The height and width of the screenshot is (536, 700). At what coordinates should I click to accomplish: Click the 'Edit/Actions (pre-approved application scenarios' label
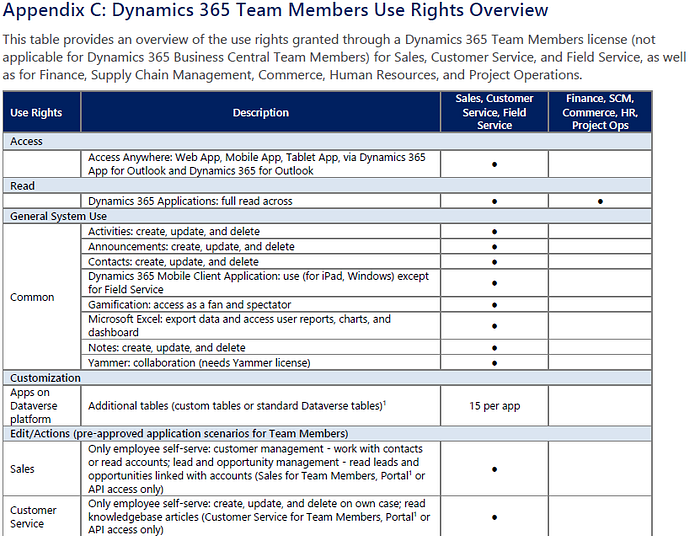(x=179, y=433)
